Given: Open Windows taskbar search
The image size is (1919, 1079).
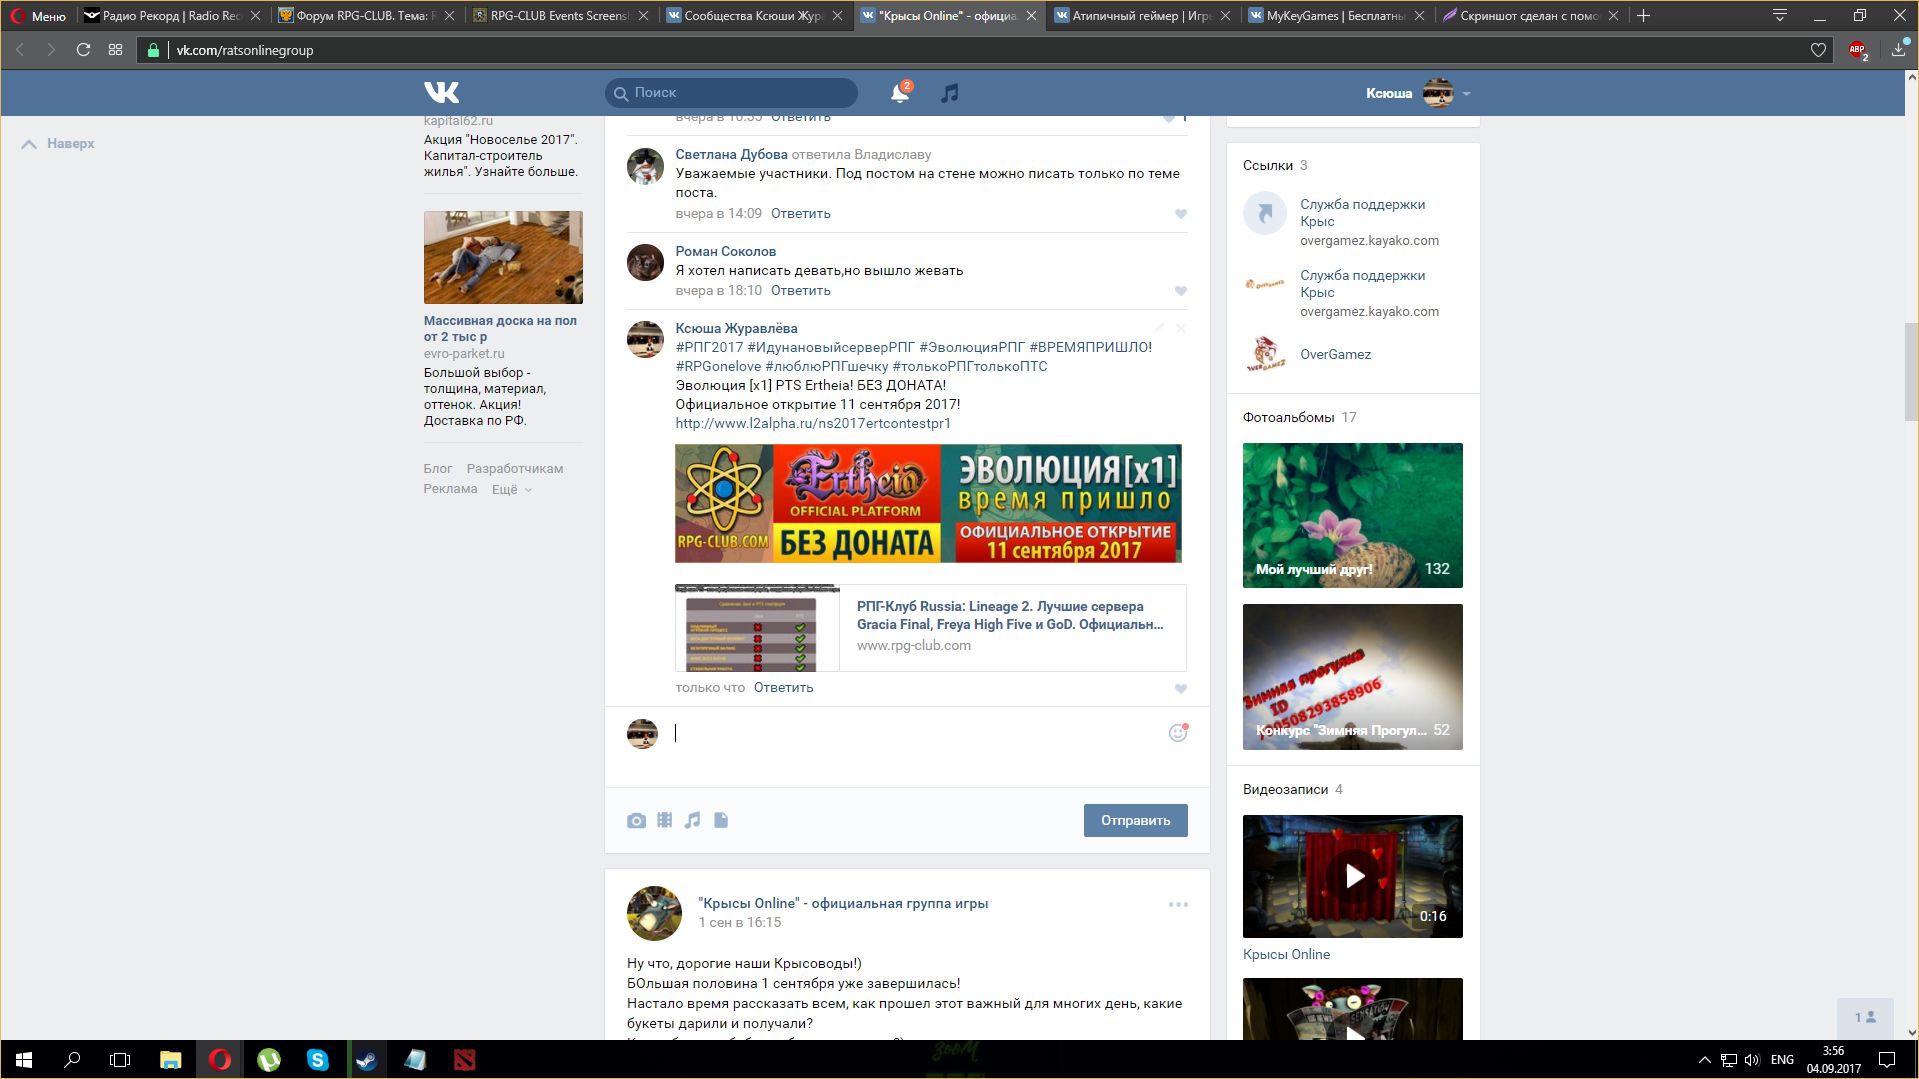Looking at the screenshot, I should 72,1060.
